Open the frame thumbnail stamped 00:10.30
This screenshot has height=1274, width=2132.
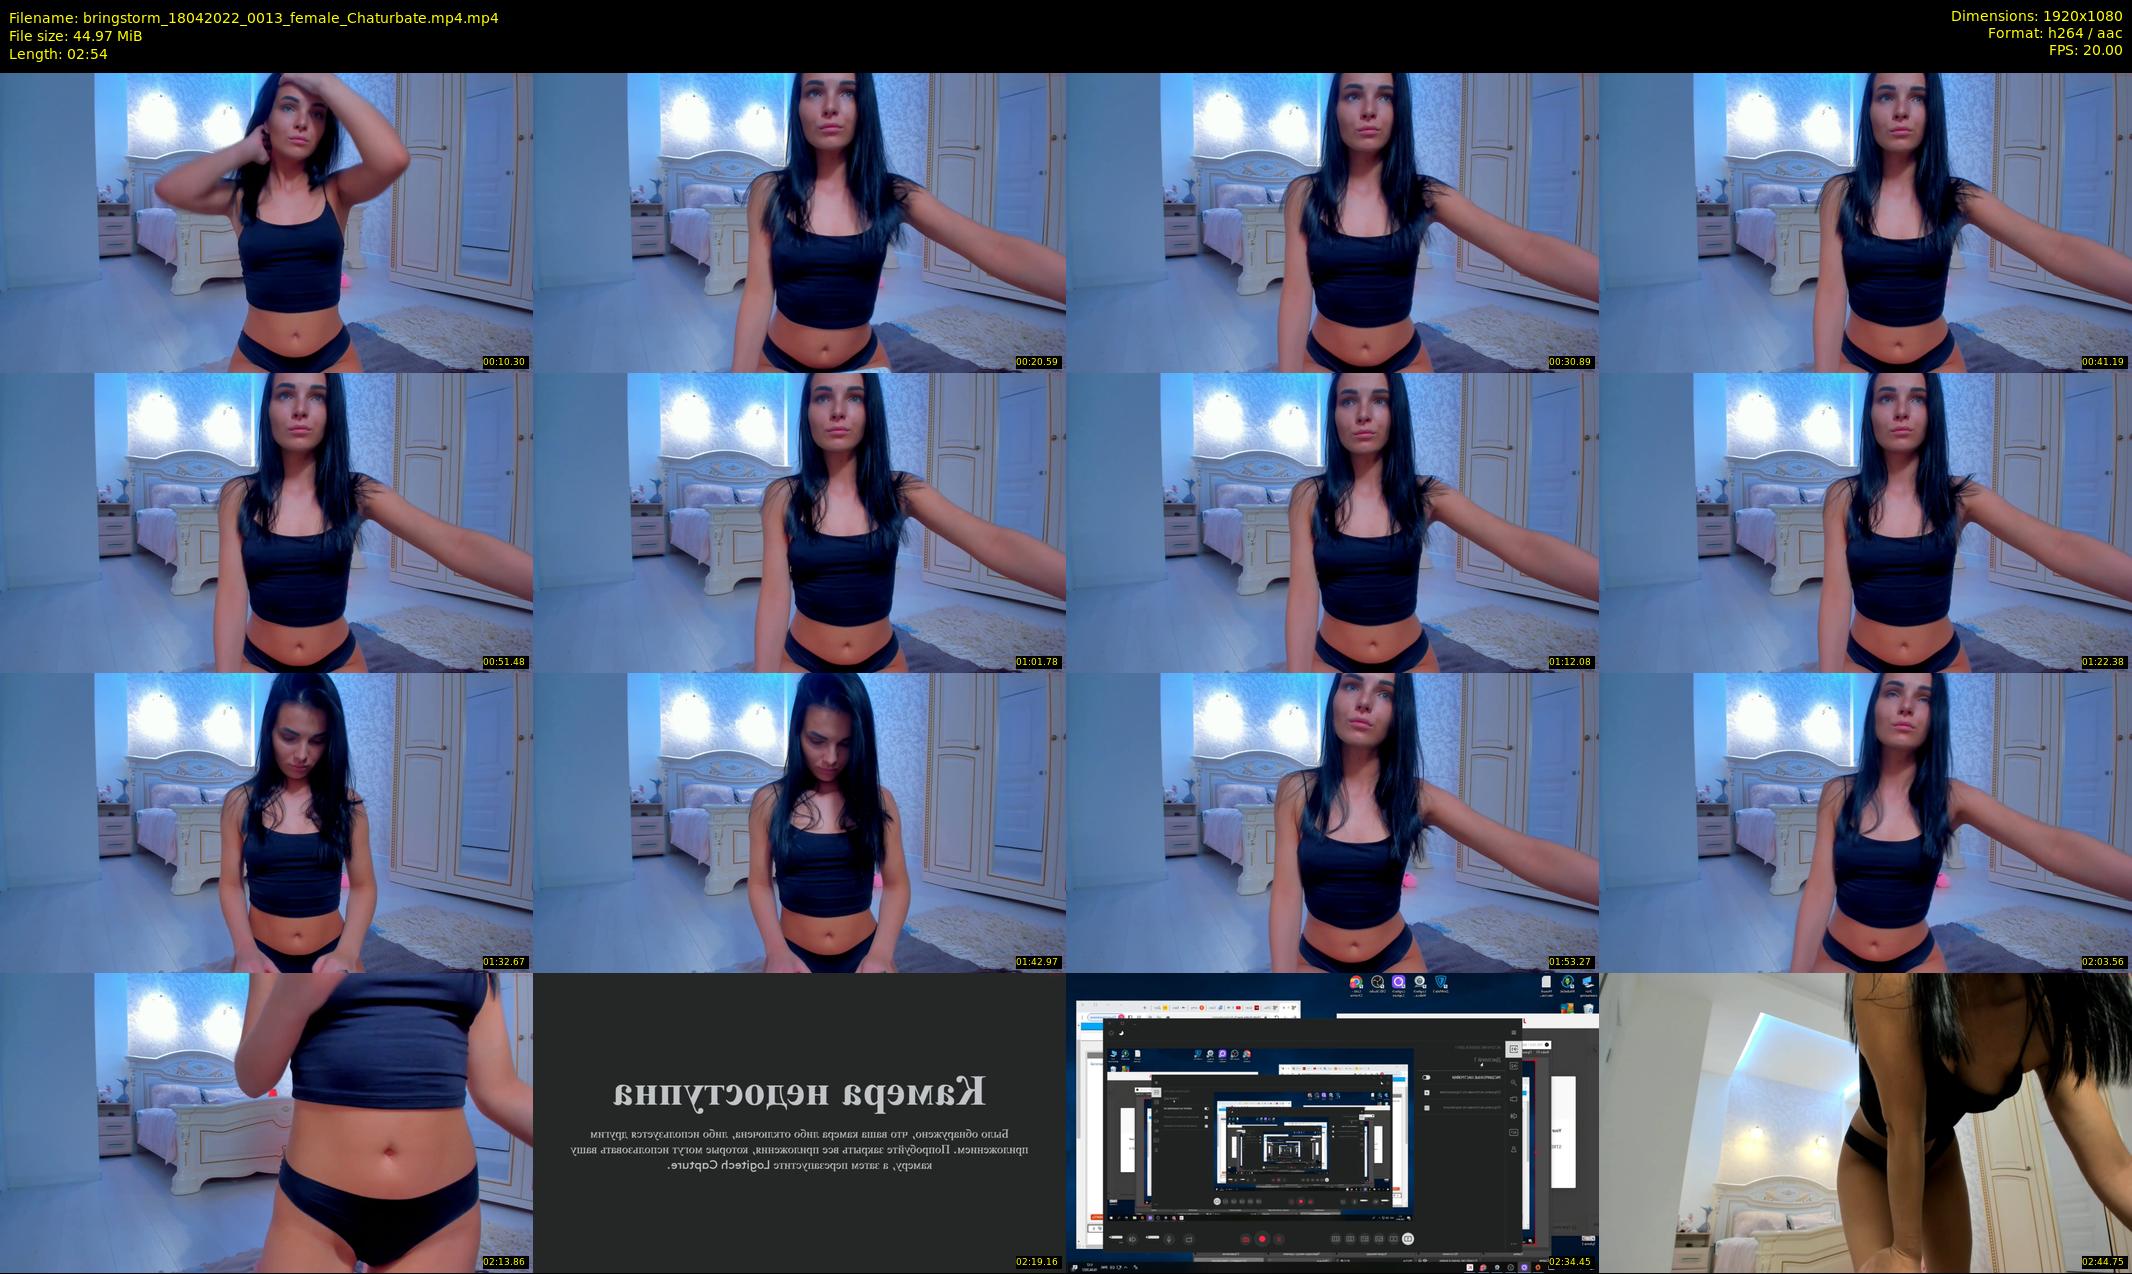(x=266, y=222)
